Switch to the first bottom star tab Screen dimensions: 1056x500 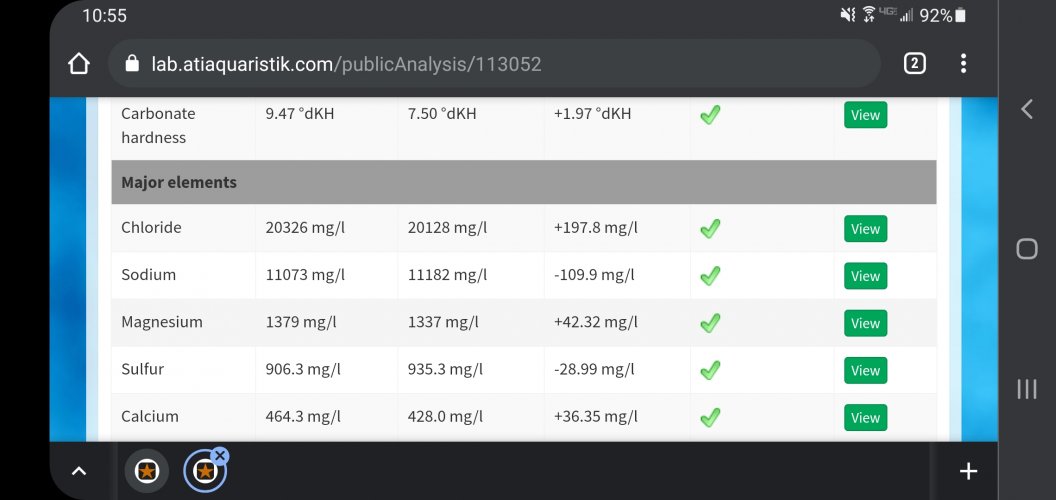(x=146, y=471)
